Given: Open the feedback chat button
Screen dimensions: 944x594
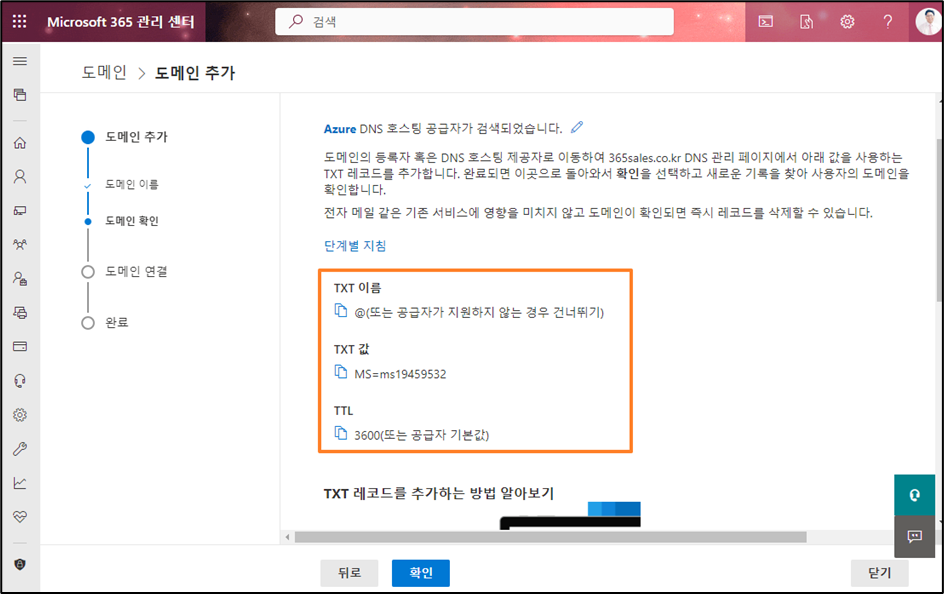Looking at the screenshot, I should 914,536.
